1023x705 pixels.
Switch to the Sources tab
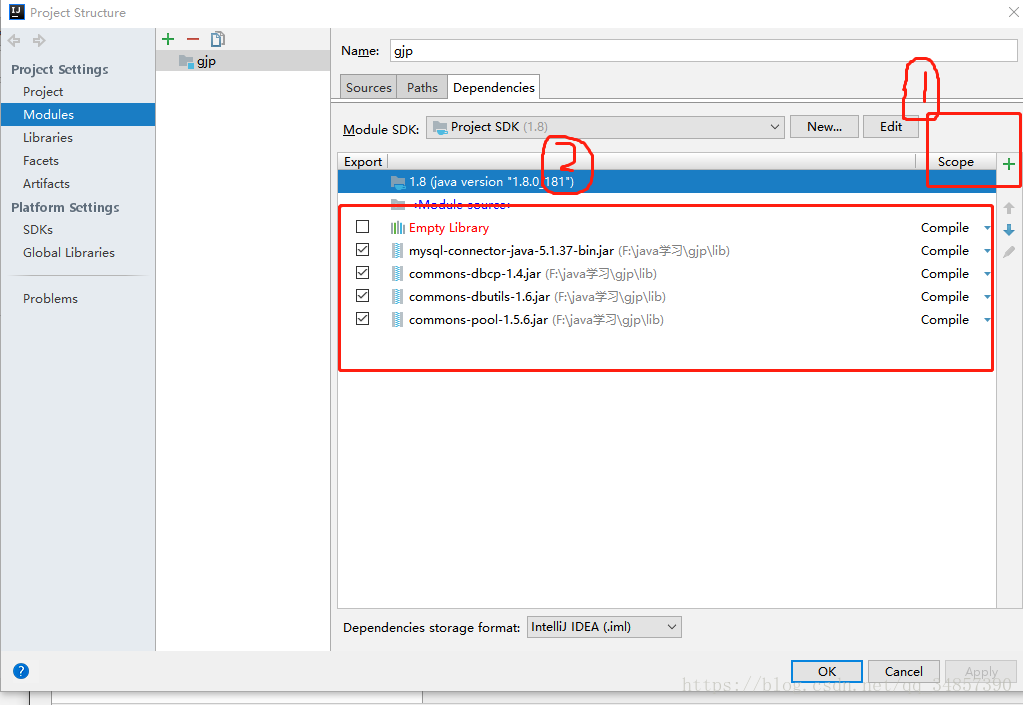(369, 87)
